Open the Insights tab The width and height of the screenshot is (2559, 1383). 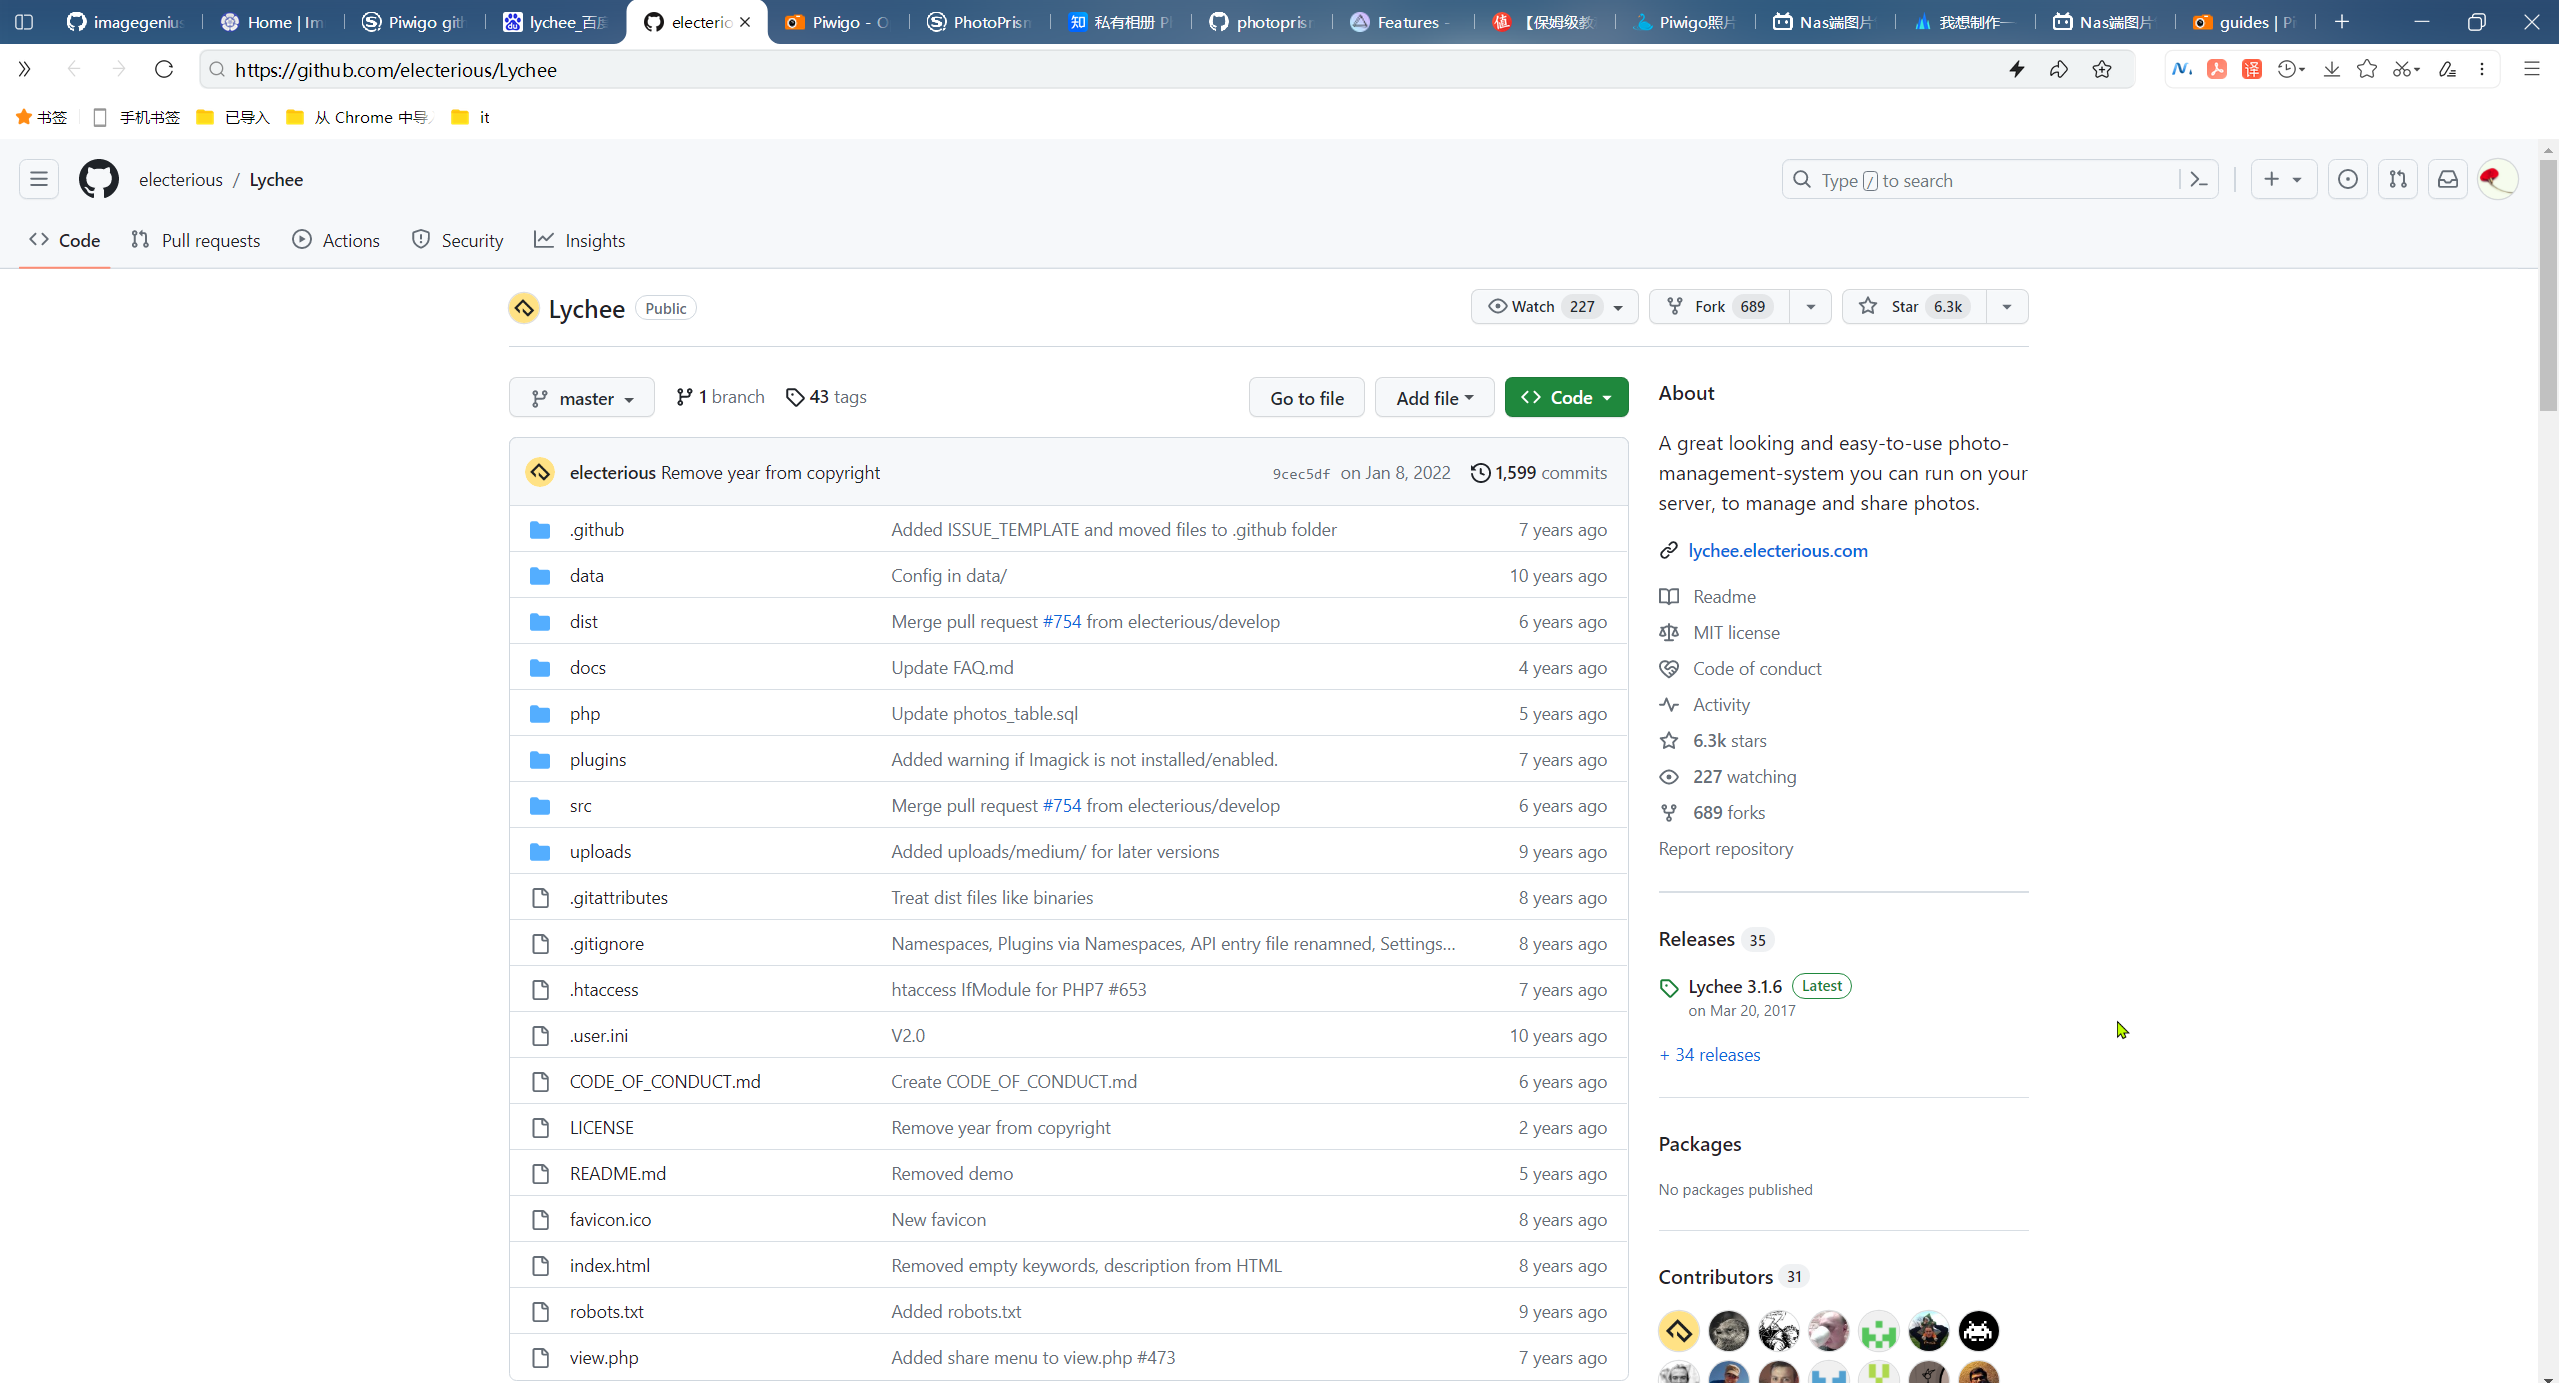pyautogui.click(x=580, y=240)
